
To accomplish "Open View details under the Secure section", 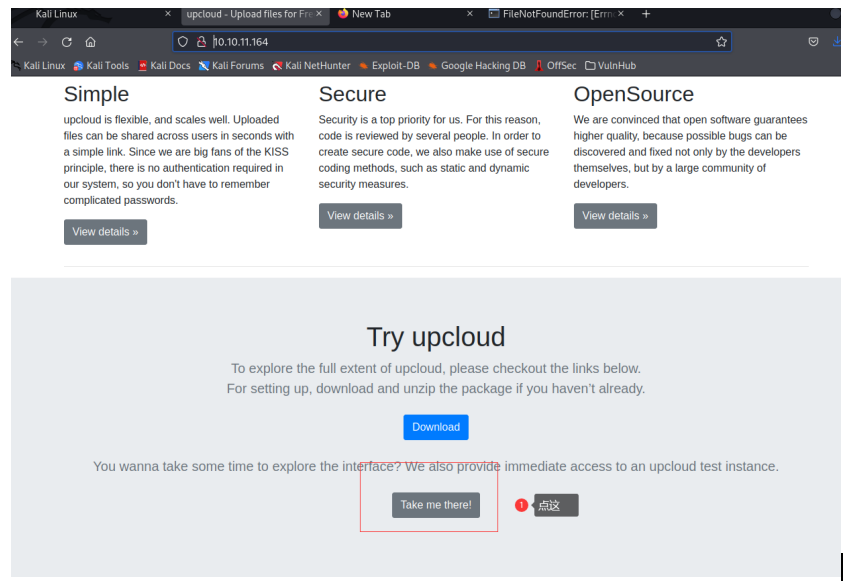I will tap(360, 215).
